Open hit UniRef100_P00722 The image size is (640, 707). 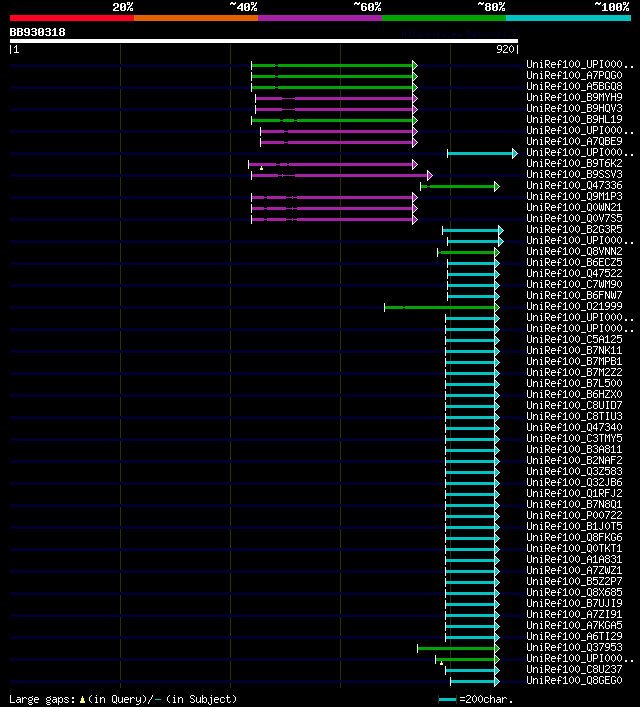(574, 515)
